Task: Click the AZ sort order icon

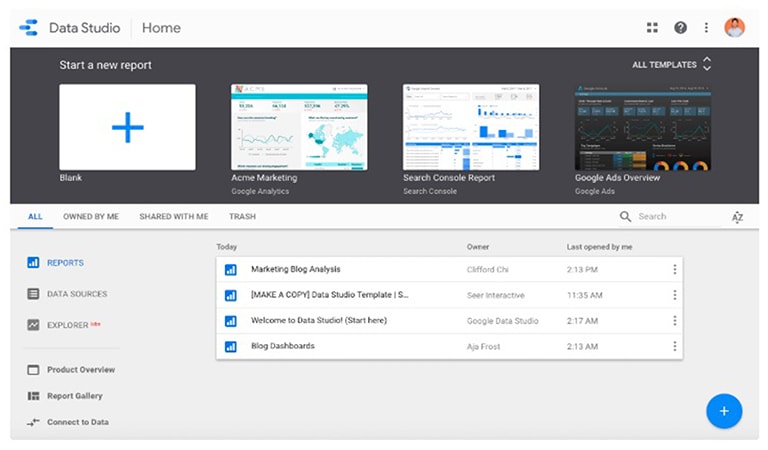Action: click(737, 217)
